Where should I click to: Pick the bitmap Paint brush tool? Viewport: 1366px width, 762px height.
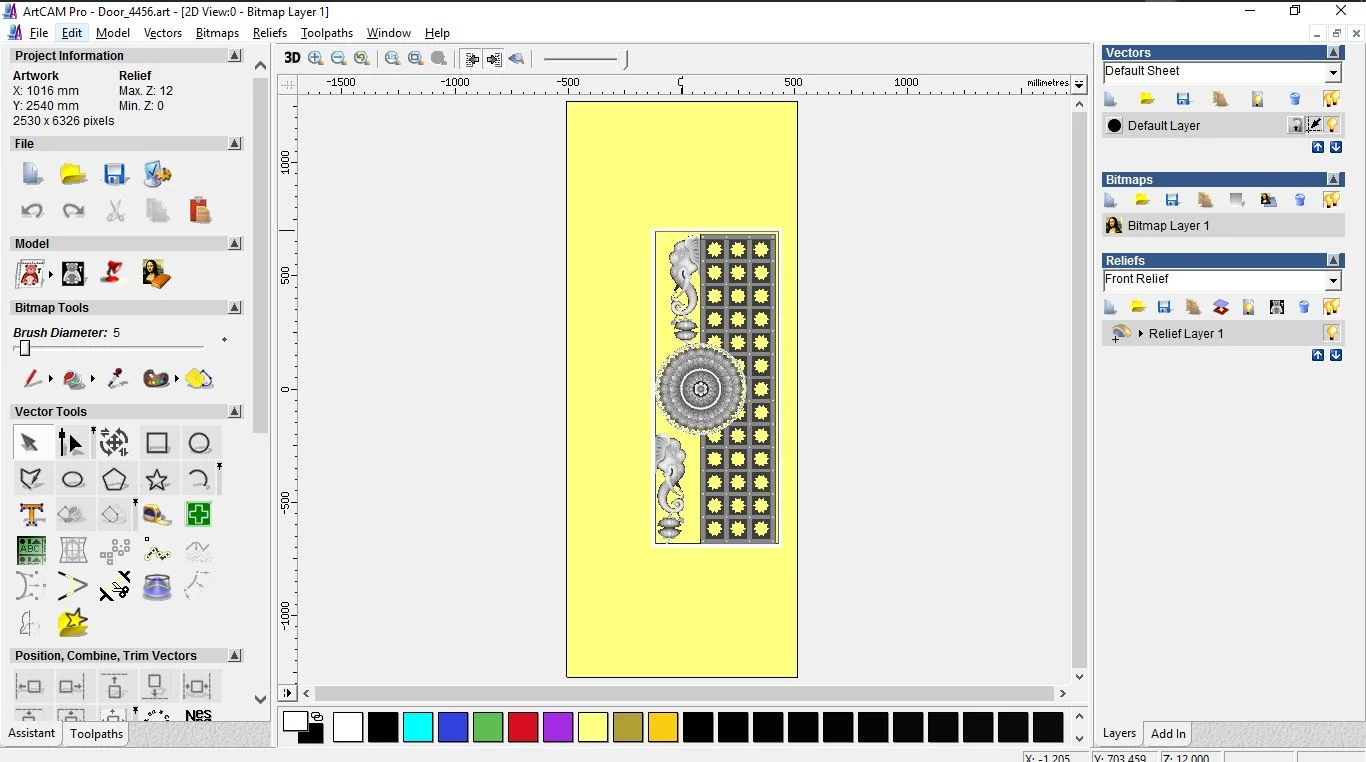[32, 379]
